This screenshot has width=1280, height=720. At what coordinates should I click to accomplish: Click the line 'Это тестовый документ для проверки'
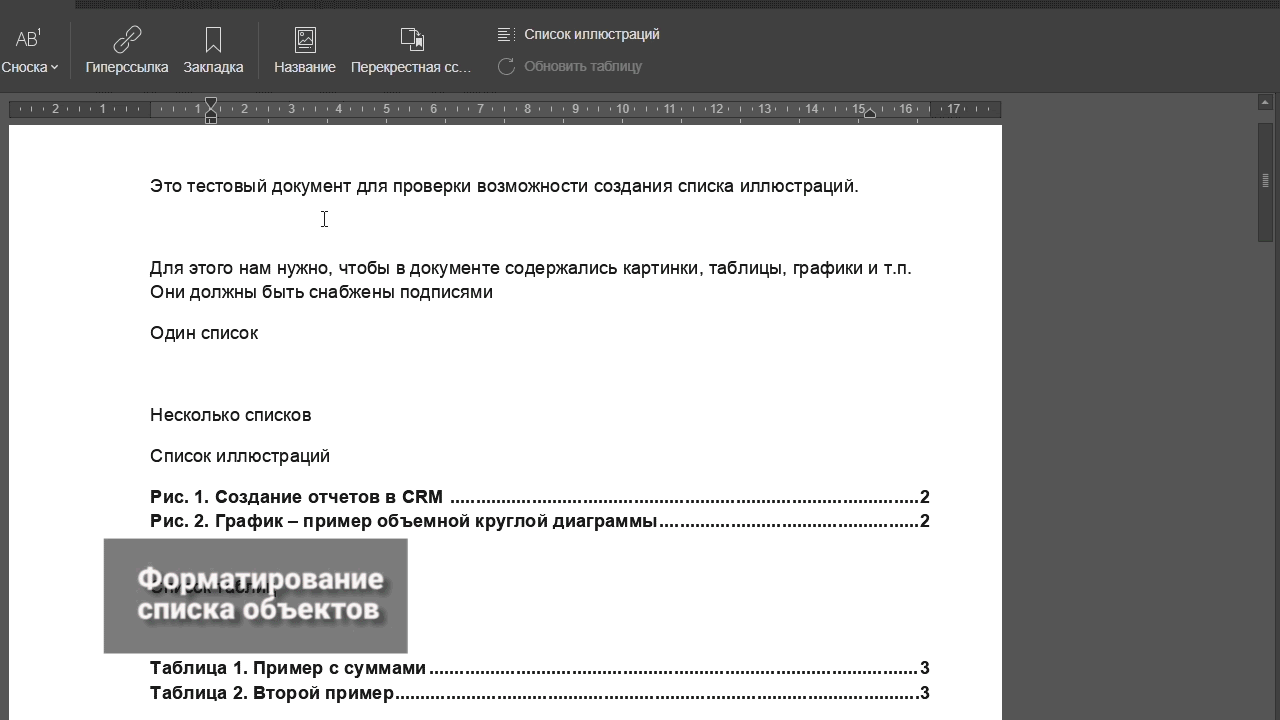click(x=504, y=186)
